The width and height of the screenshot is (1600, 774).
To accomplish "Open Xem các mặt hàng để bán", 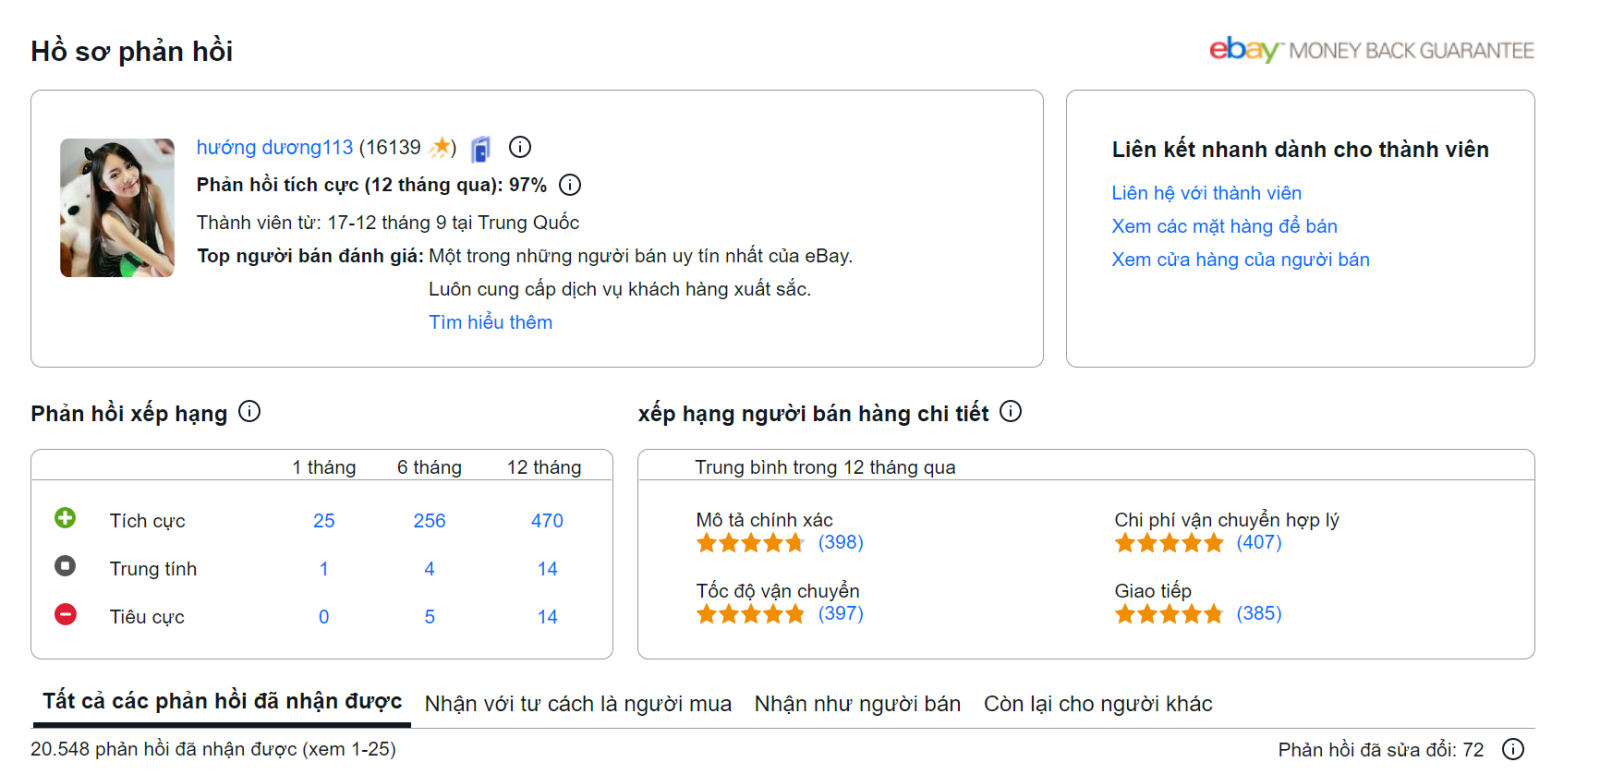I will point(1224,226).
